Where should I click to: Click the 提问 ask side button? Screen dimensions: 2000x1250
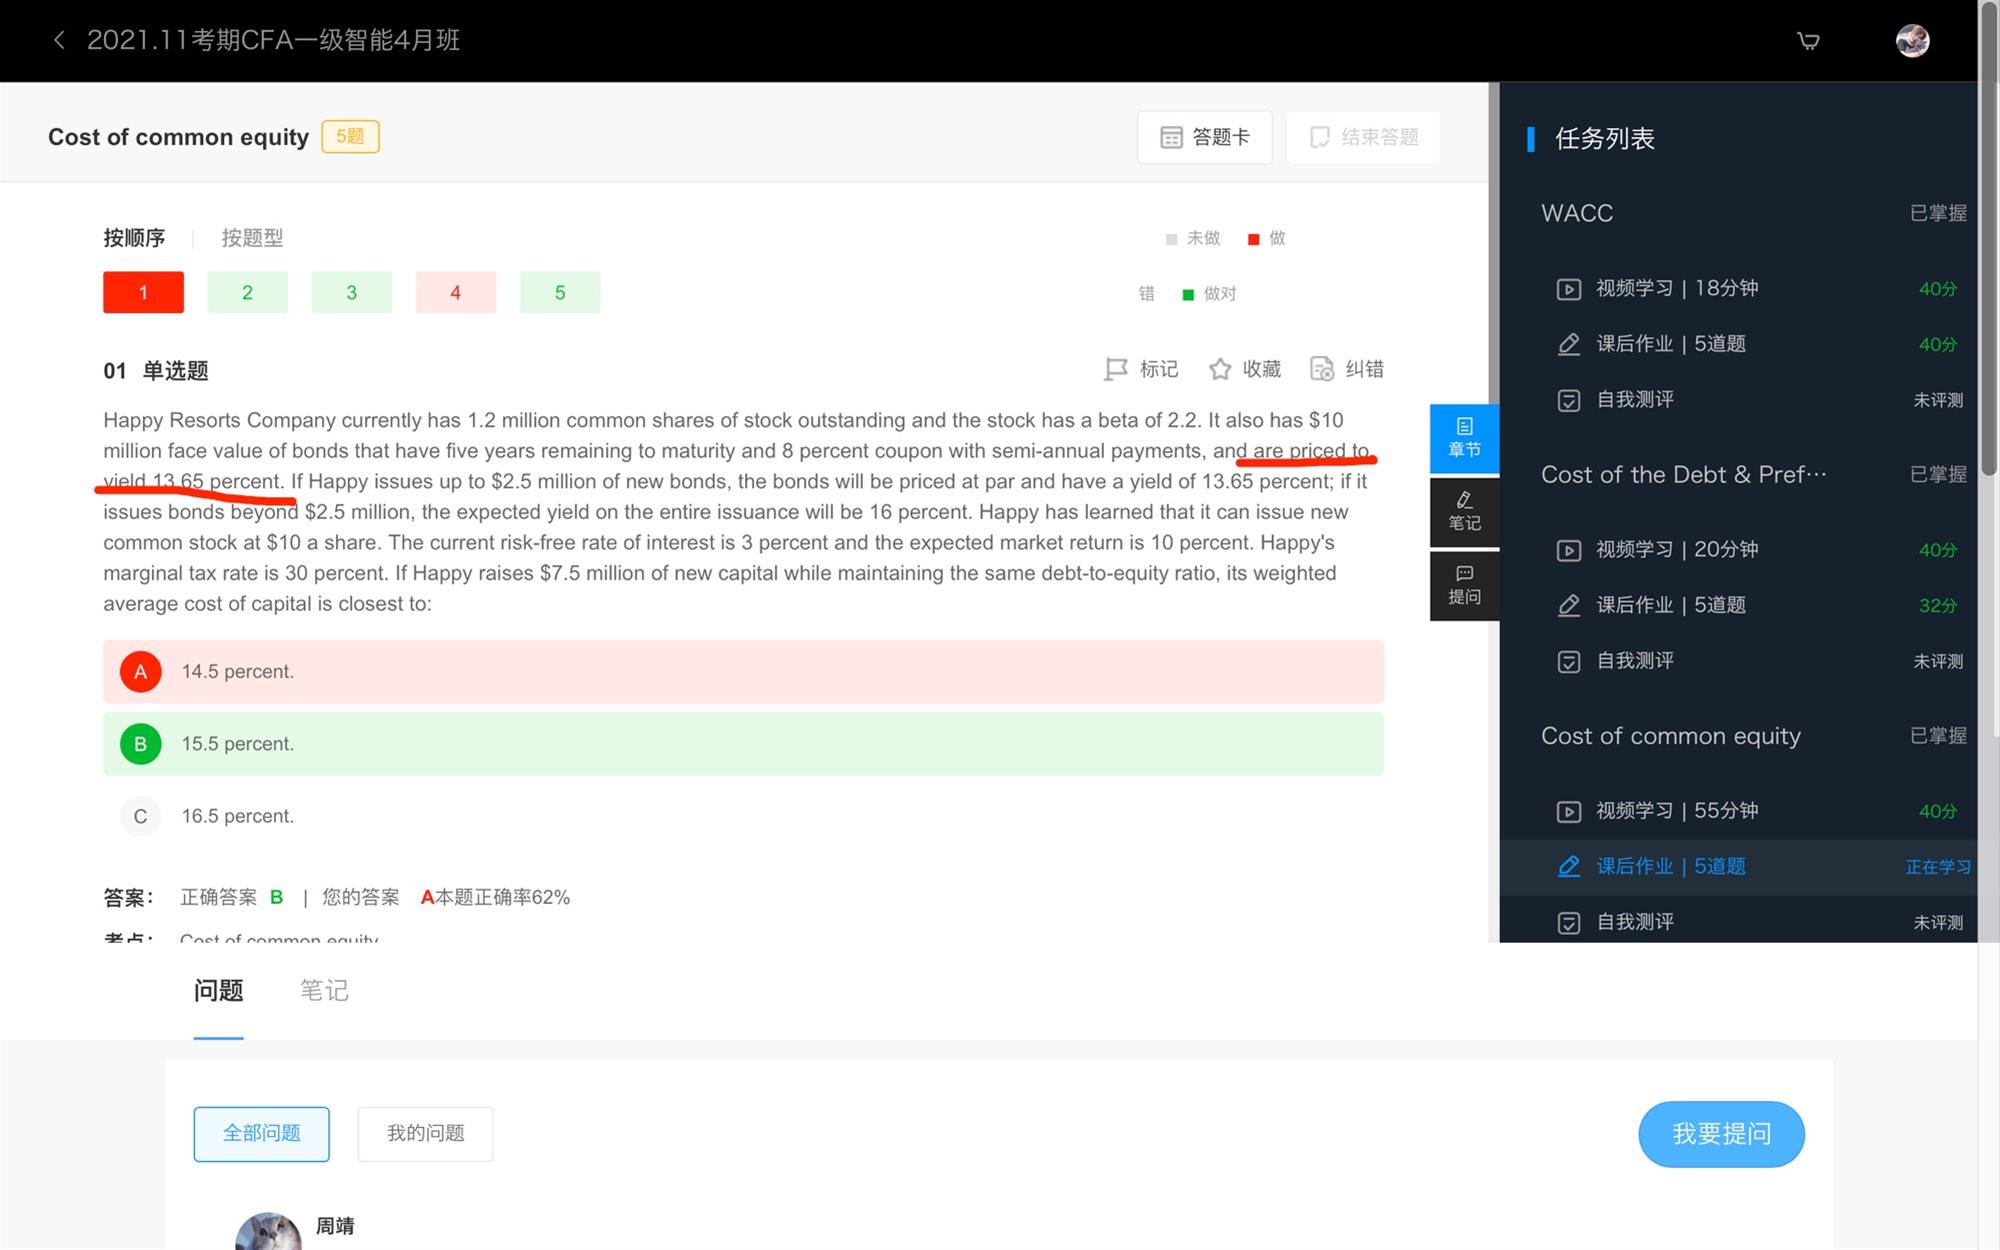1463,584
